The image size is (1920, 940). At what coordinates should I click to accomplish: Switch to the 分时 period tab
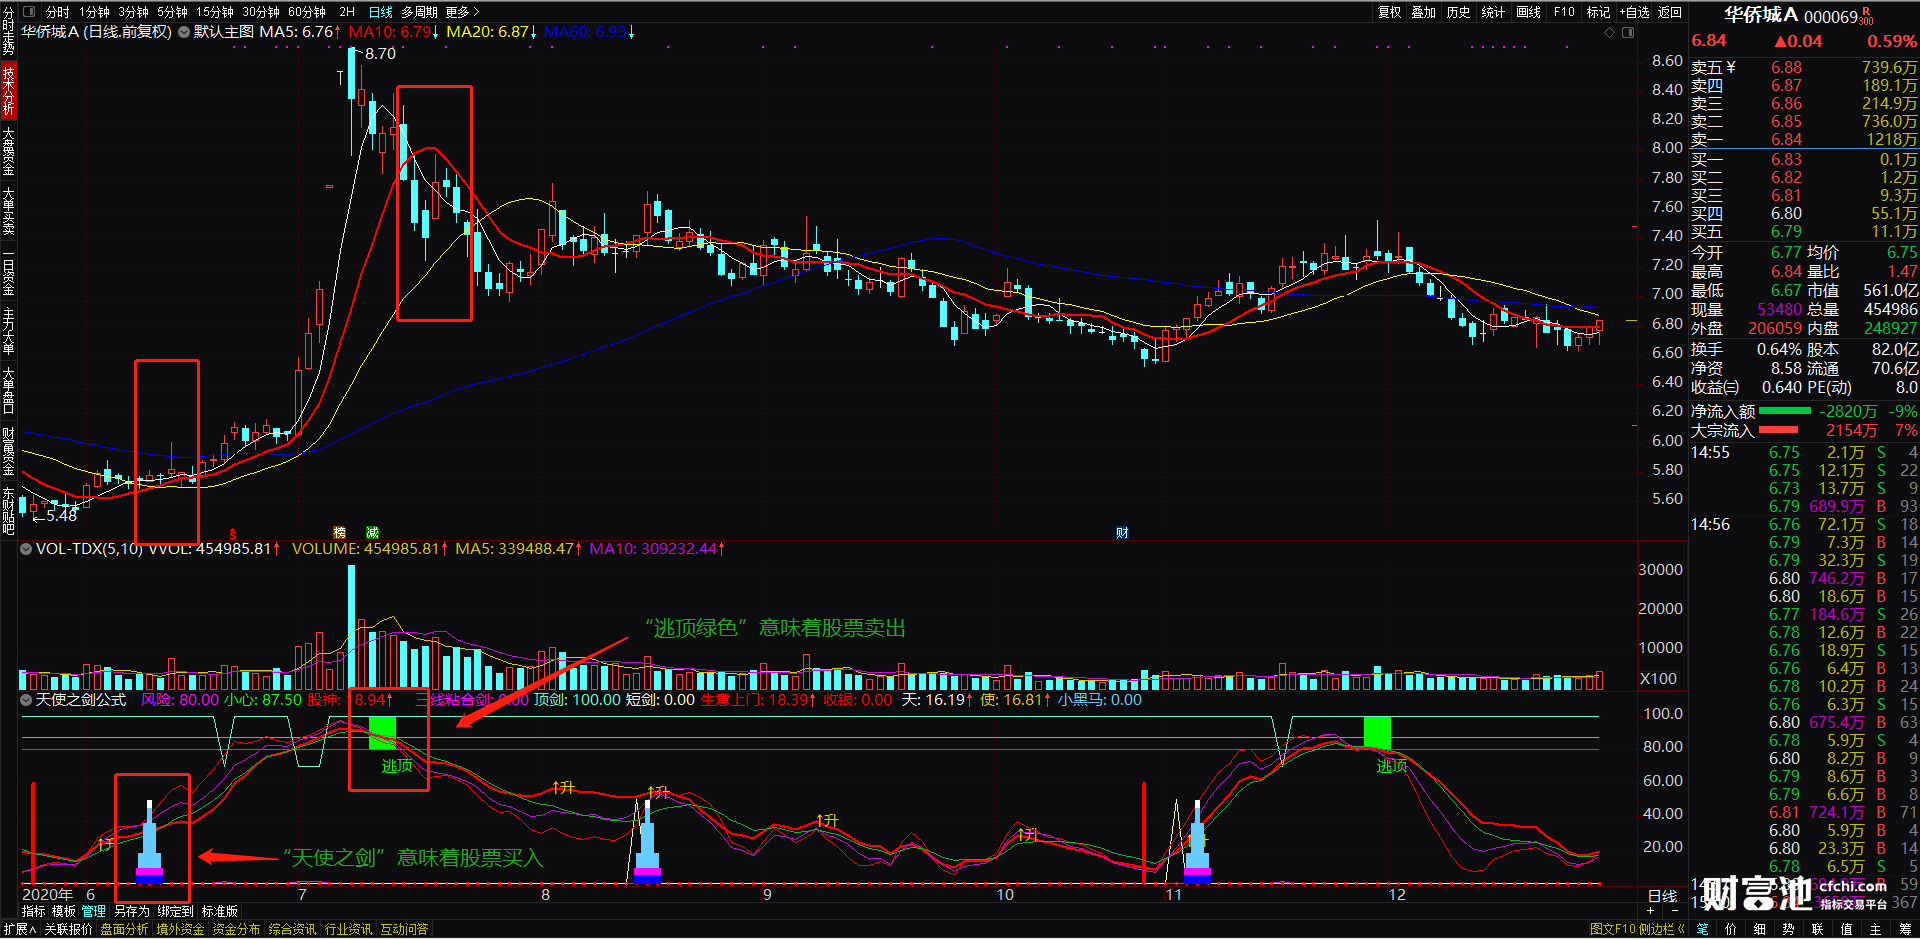58,12
